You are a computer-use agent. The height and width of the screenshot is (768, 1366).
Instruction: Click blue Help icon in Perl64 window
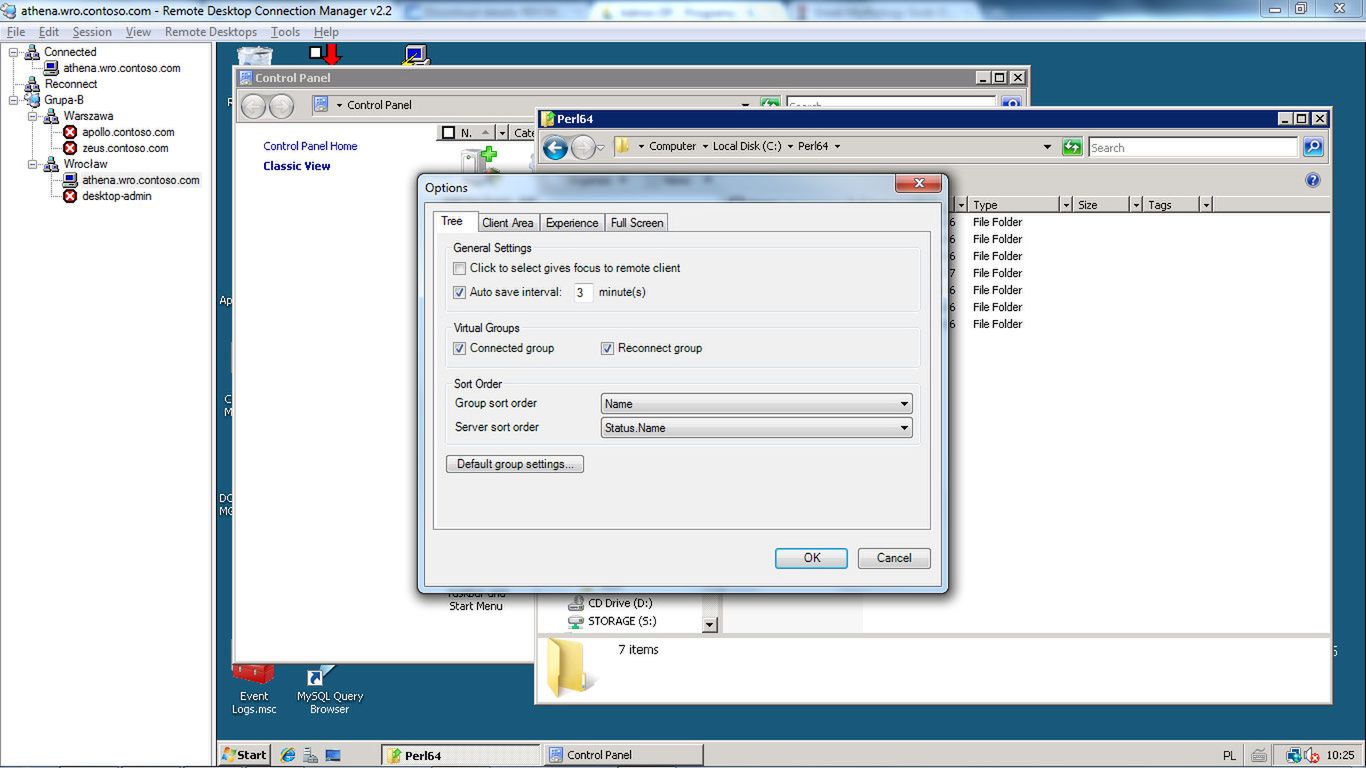point(1313,180)
